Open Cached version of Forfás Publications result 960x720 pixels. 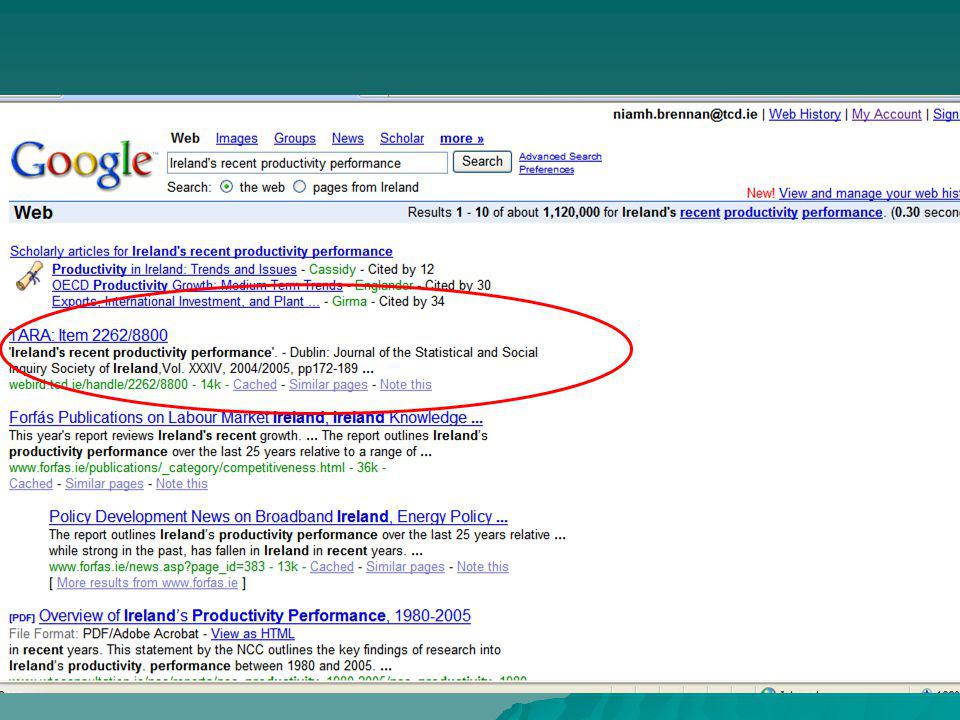pyautogui.click(x=31, y=484)
